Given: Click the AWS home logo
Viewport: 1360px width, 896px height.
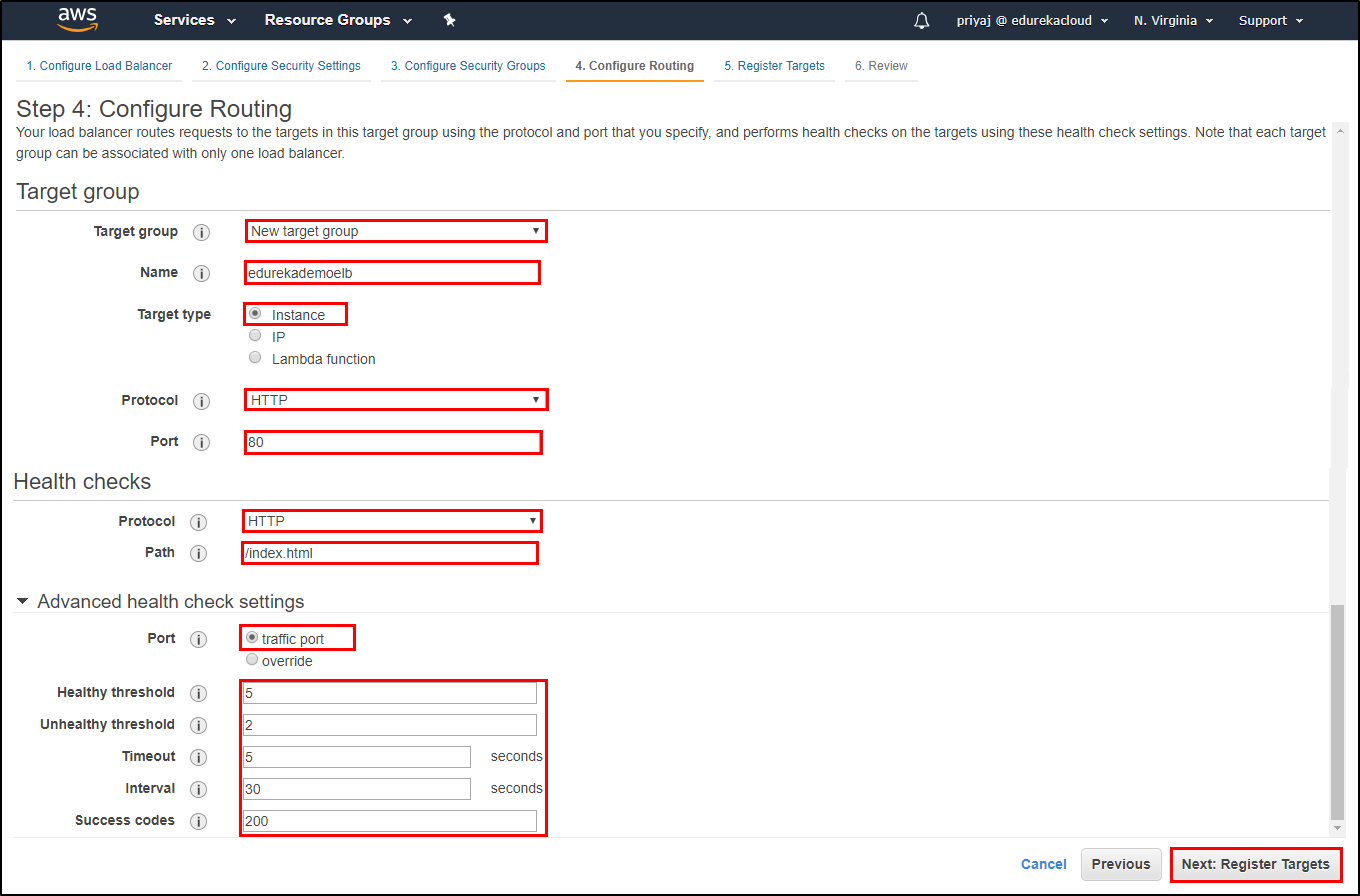Looking at the screenshot, I should pyautogui.click(x=77, y=20).
